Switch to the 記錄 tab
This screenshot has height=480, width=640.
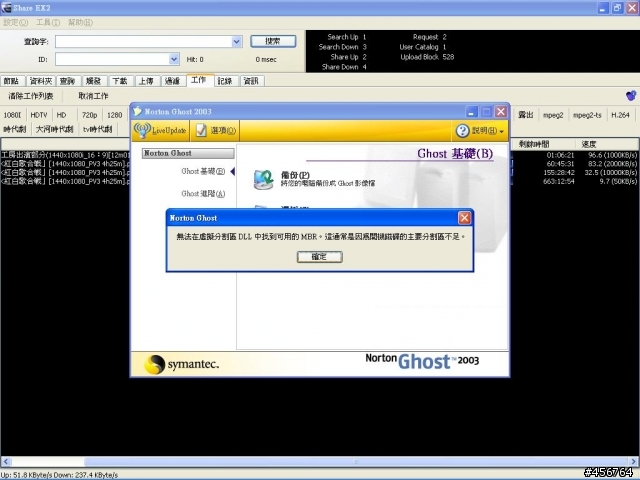point(225,81)
